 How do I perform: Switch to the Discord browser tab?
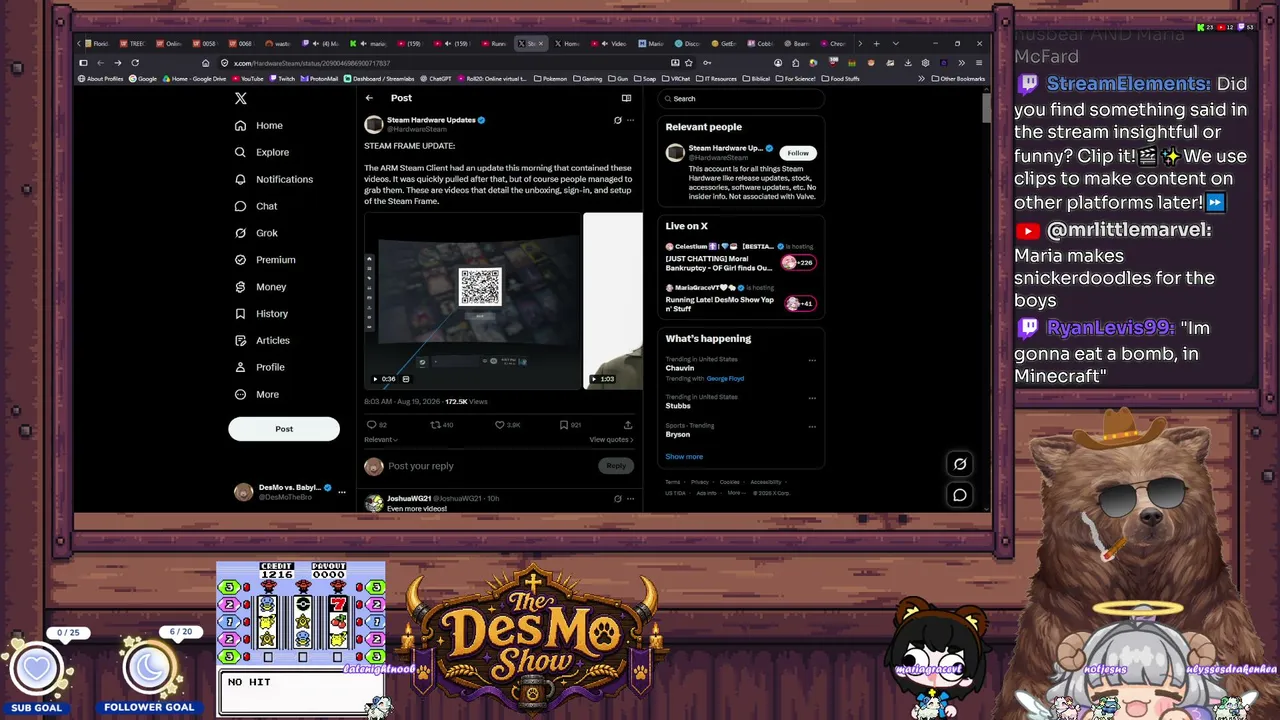687,44
